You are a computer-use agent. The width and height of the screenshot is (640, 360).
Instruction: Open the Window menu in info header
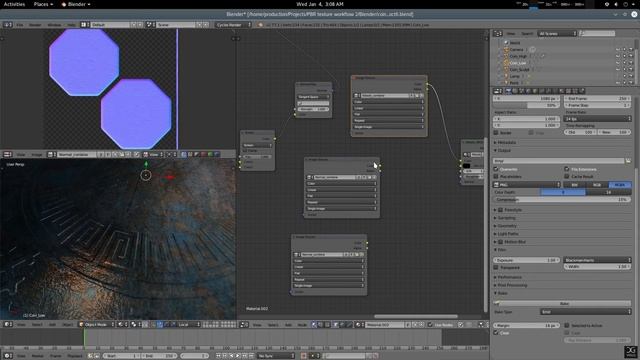tap(54, 25)
